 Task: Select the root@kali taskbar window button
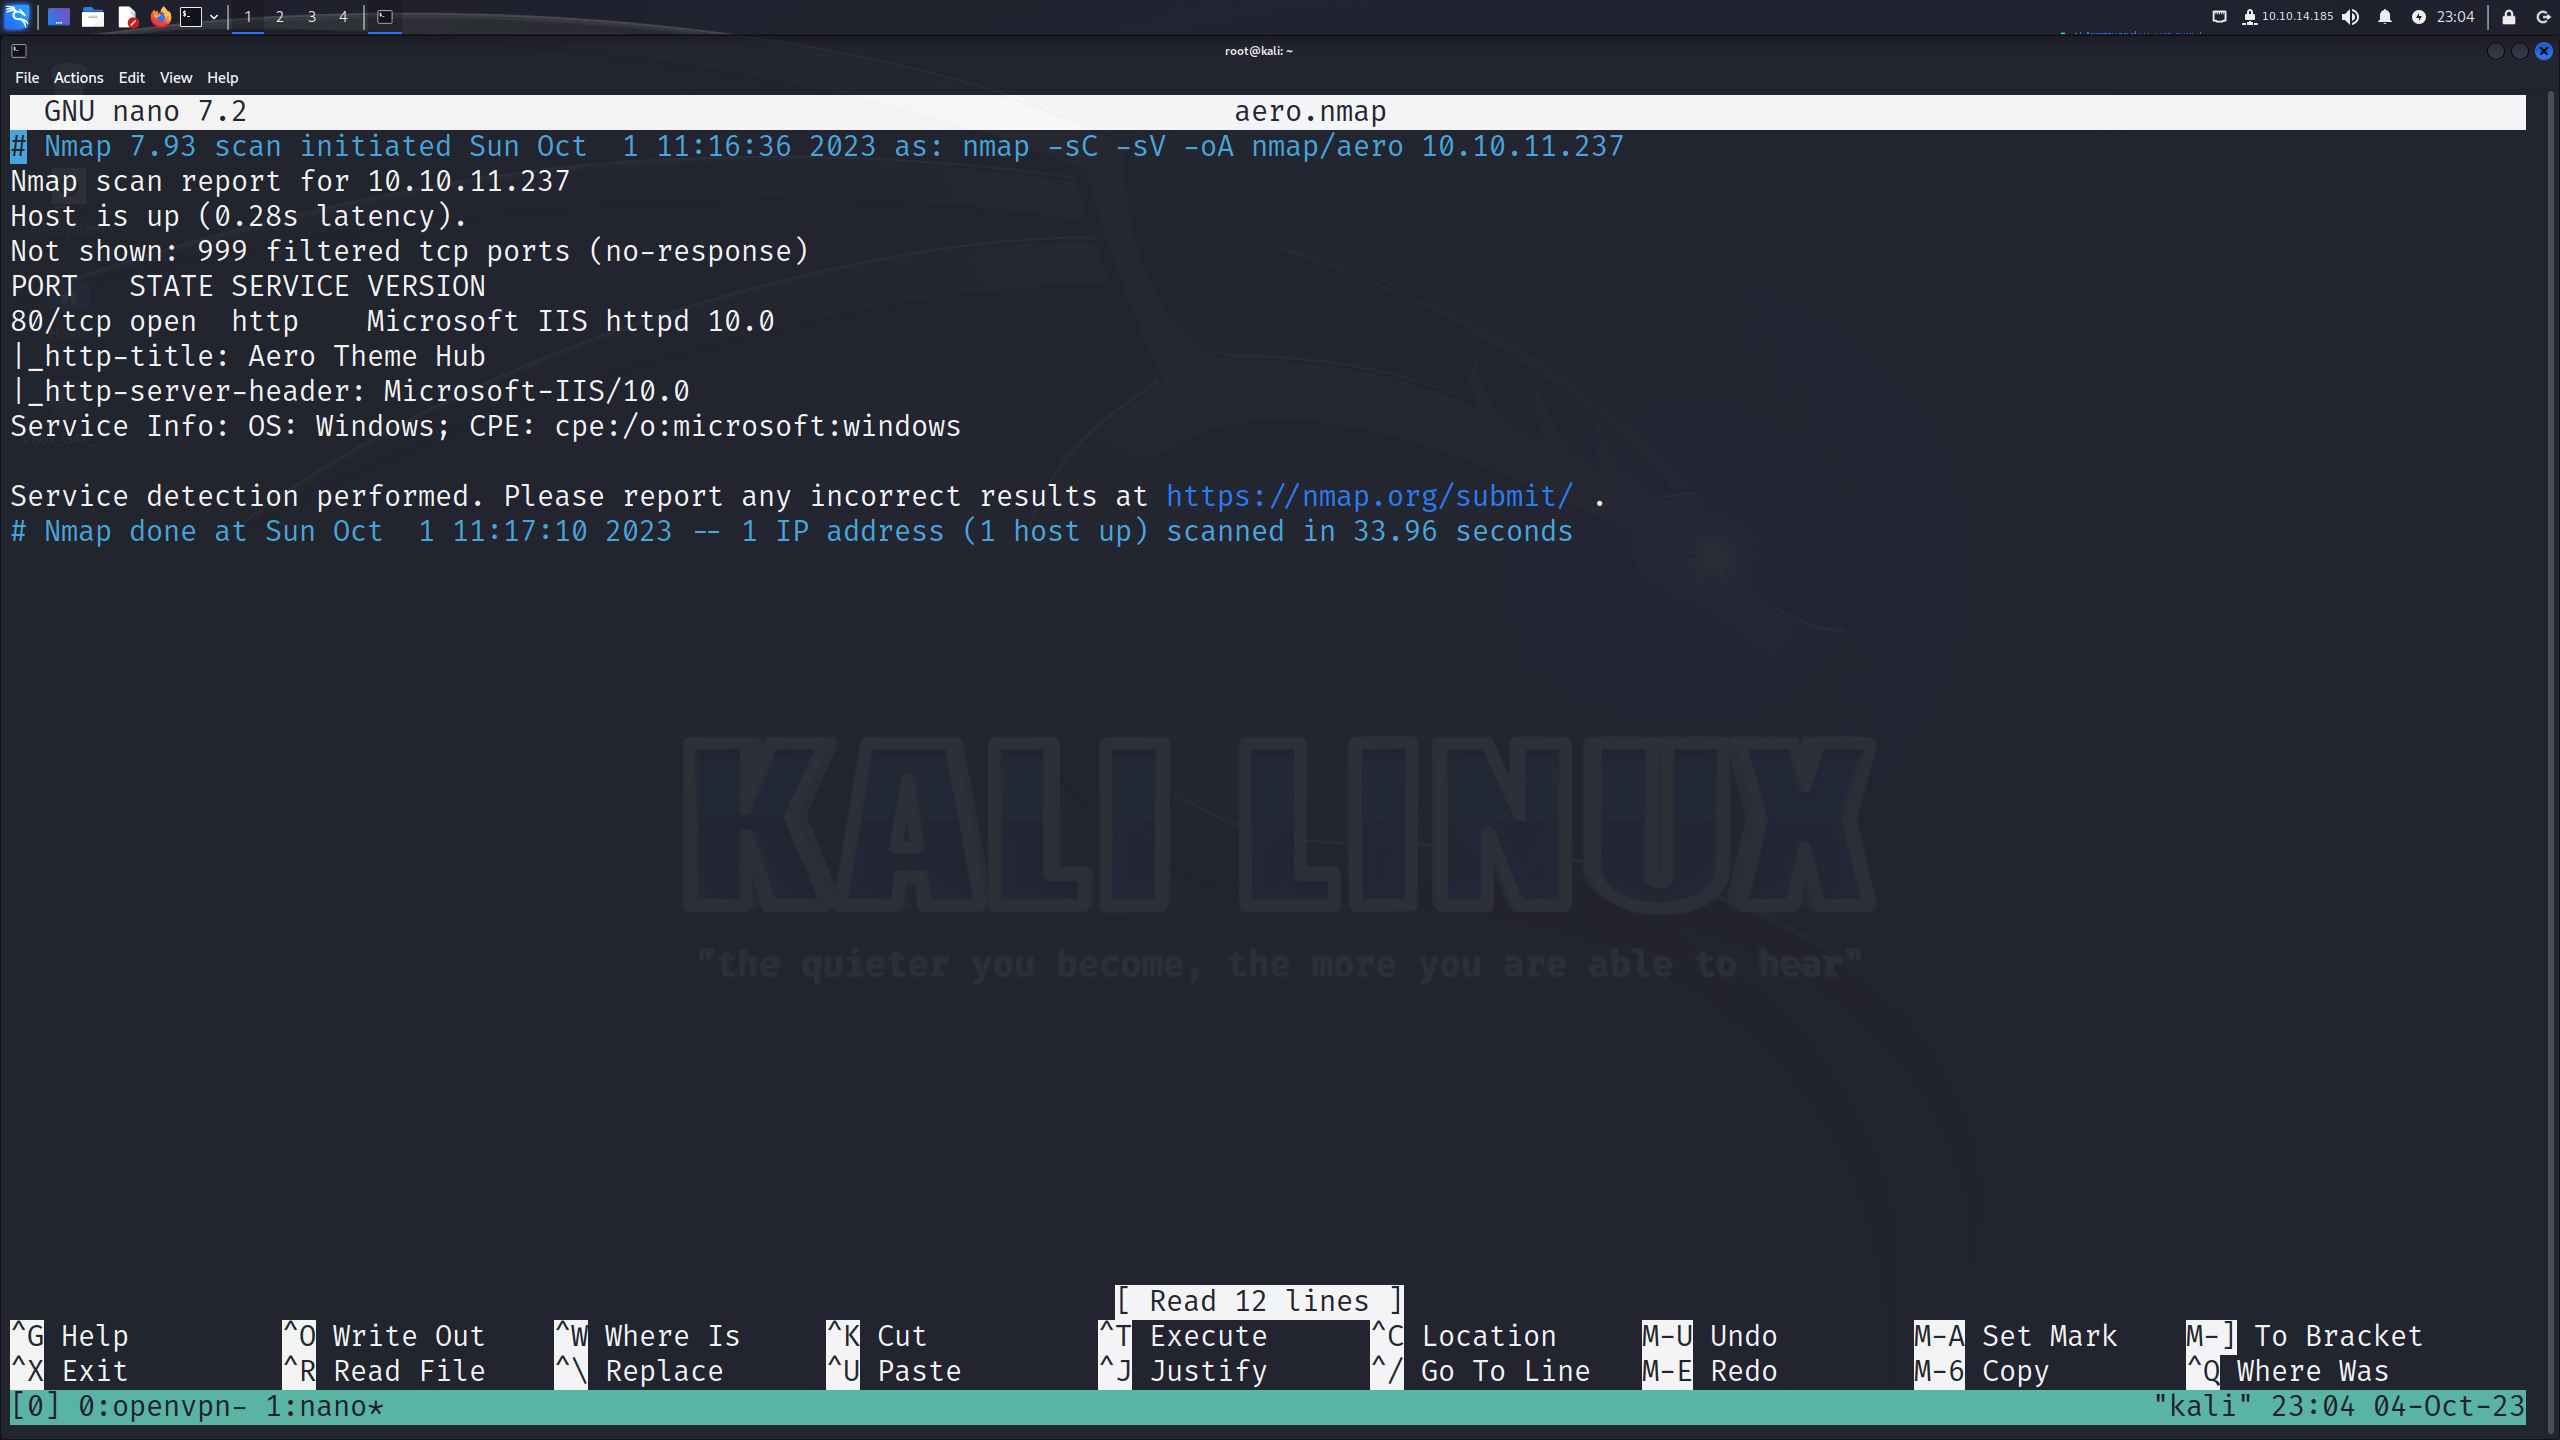click(385, 17)
